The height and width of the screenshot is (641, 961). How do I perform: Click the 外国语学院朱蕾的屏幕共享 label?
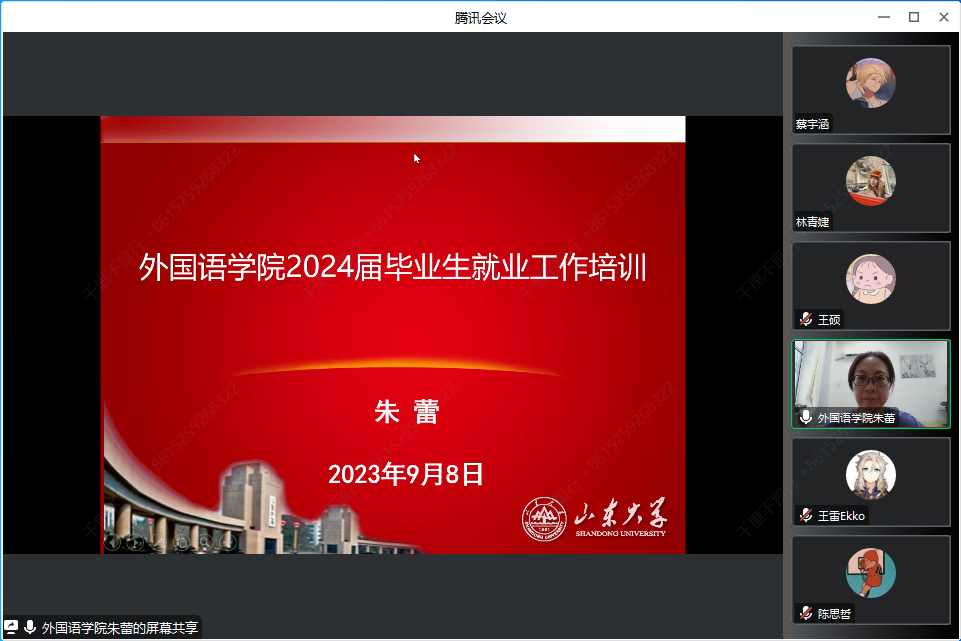[120, 628]
